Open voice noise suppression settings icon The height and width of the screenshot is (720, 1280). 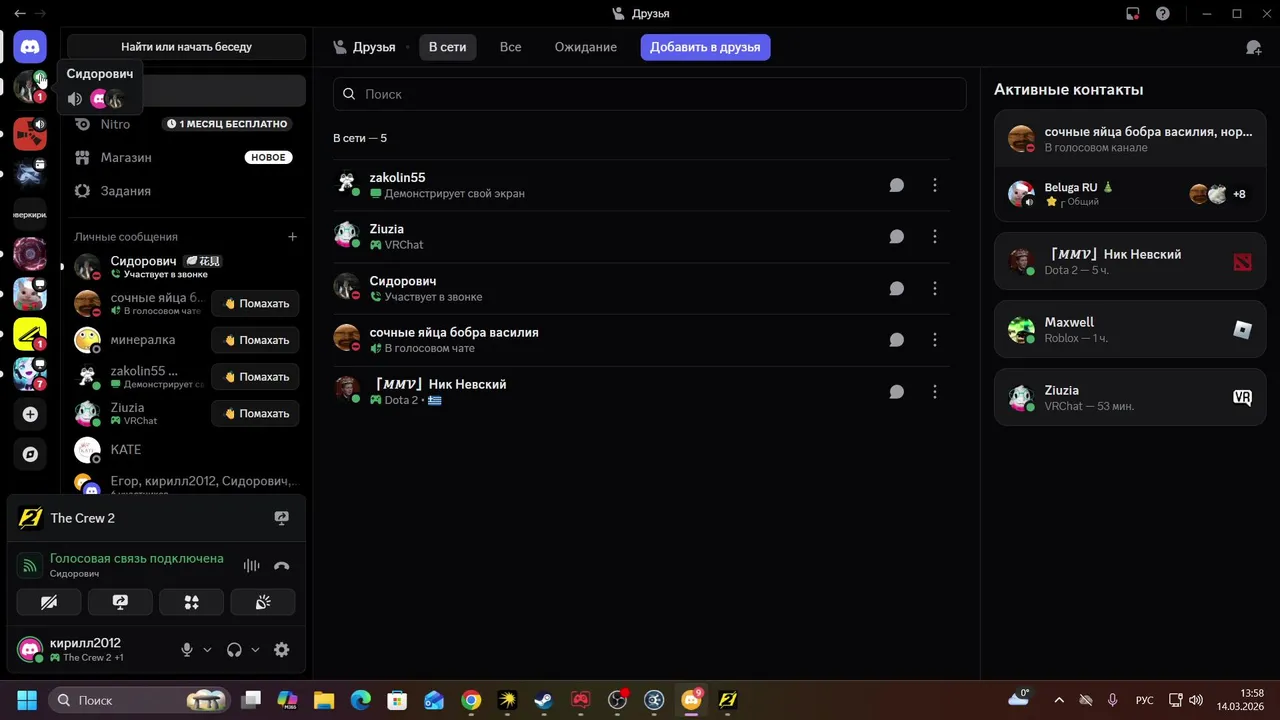(251, 566)
